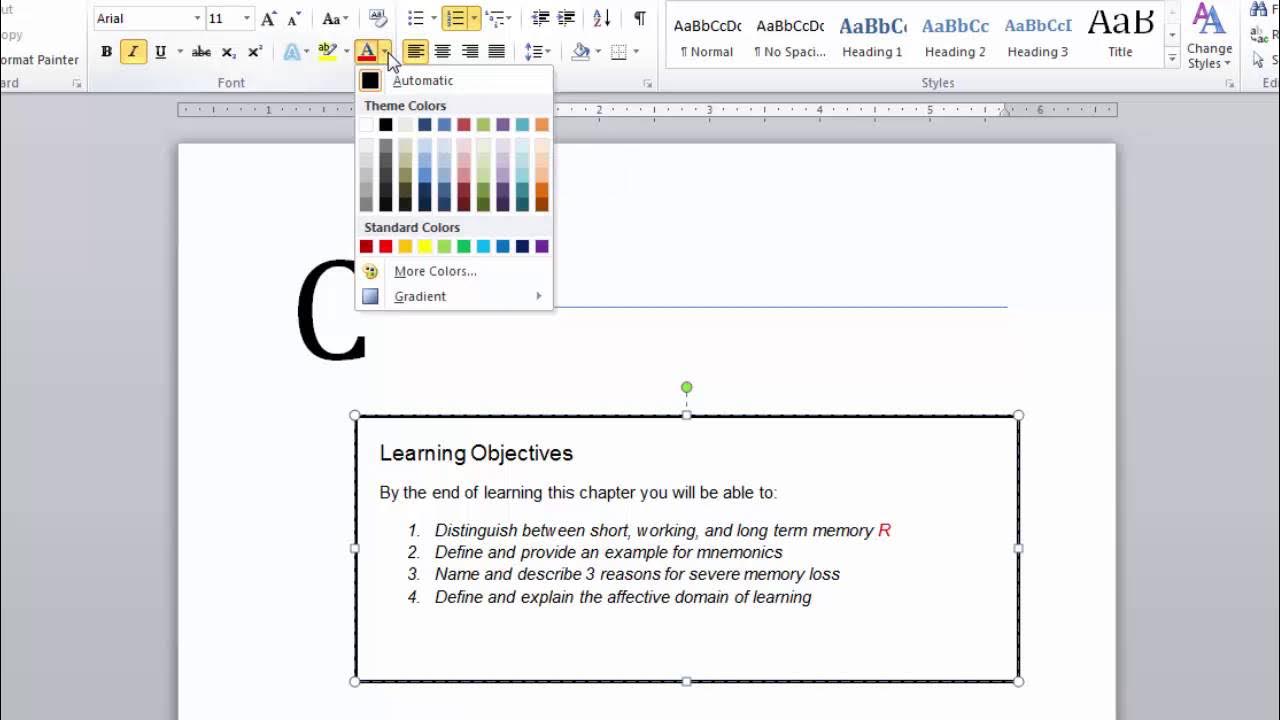Click the Font Color A button

tap(367, 52)
